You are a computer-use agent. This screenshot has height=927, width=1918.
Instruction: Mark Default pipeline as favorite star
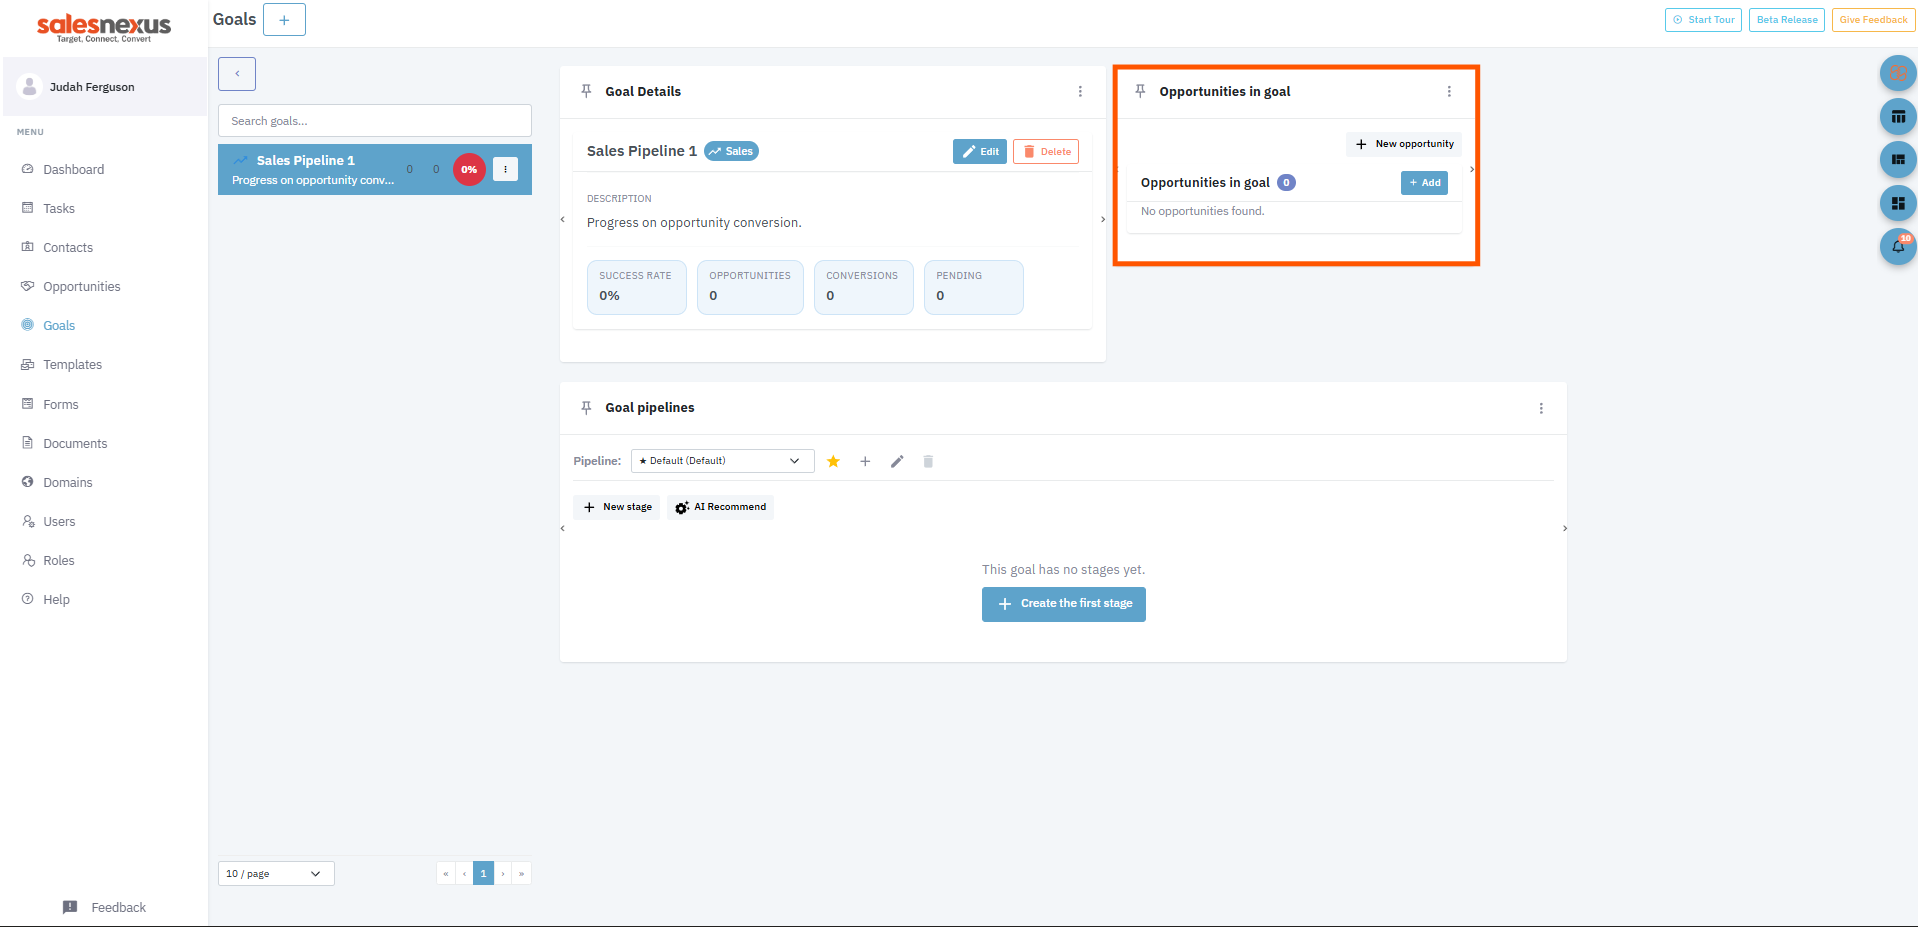pyautogui.click(x=833, y=461)
